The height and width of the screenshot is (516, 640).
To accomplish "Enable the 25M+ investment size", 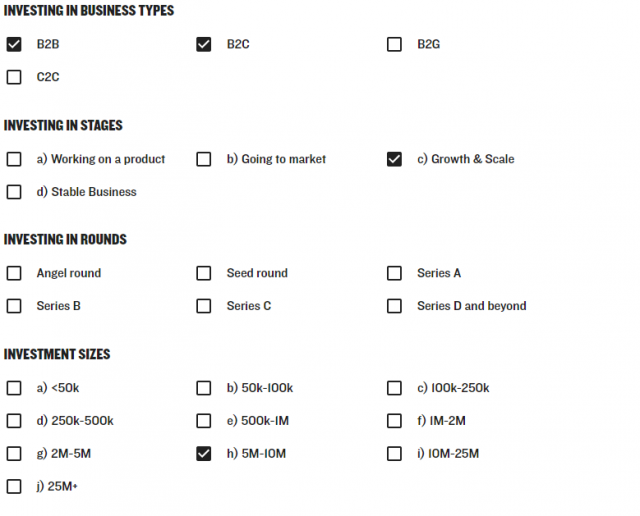I will pyautogui.click(x=14, y=487).
